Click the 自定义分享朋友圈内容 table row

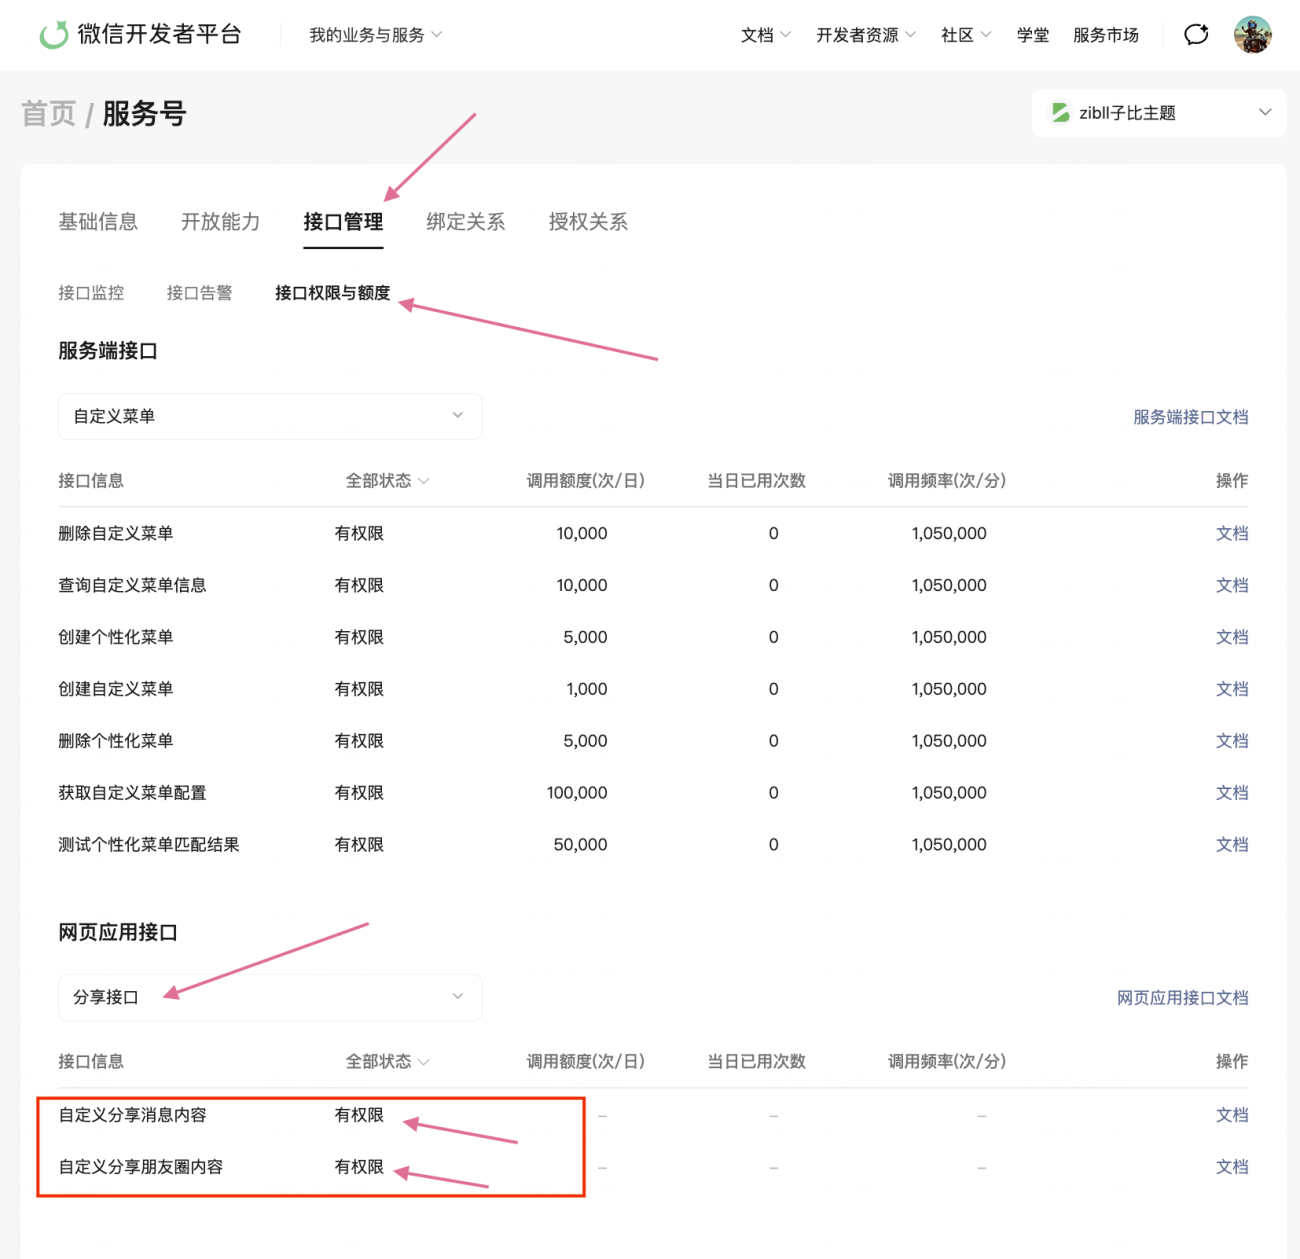click(x=141, y=1166)
